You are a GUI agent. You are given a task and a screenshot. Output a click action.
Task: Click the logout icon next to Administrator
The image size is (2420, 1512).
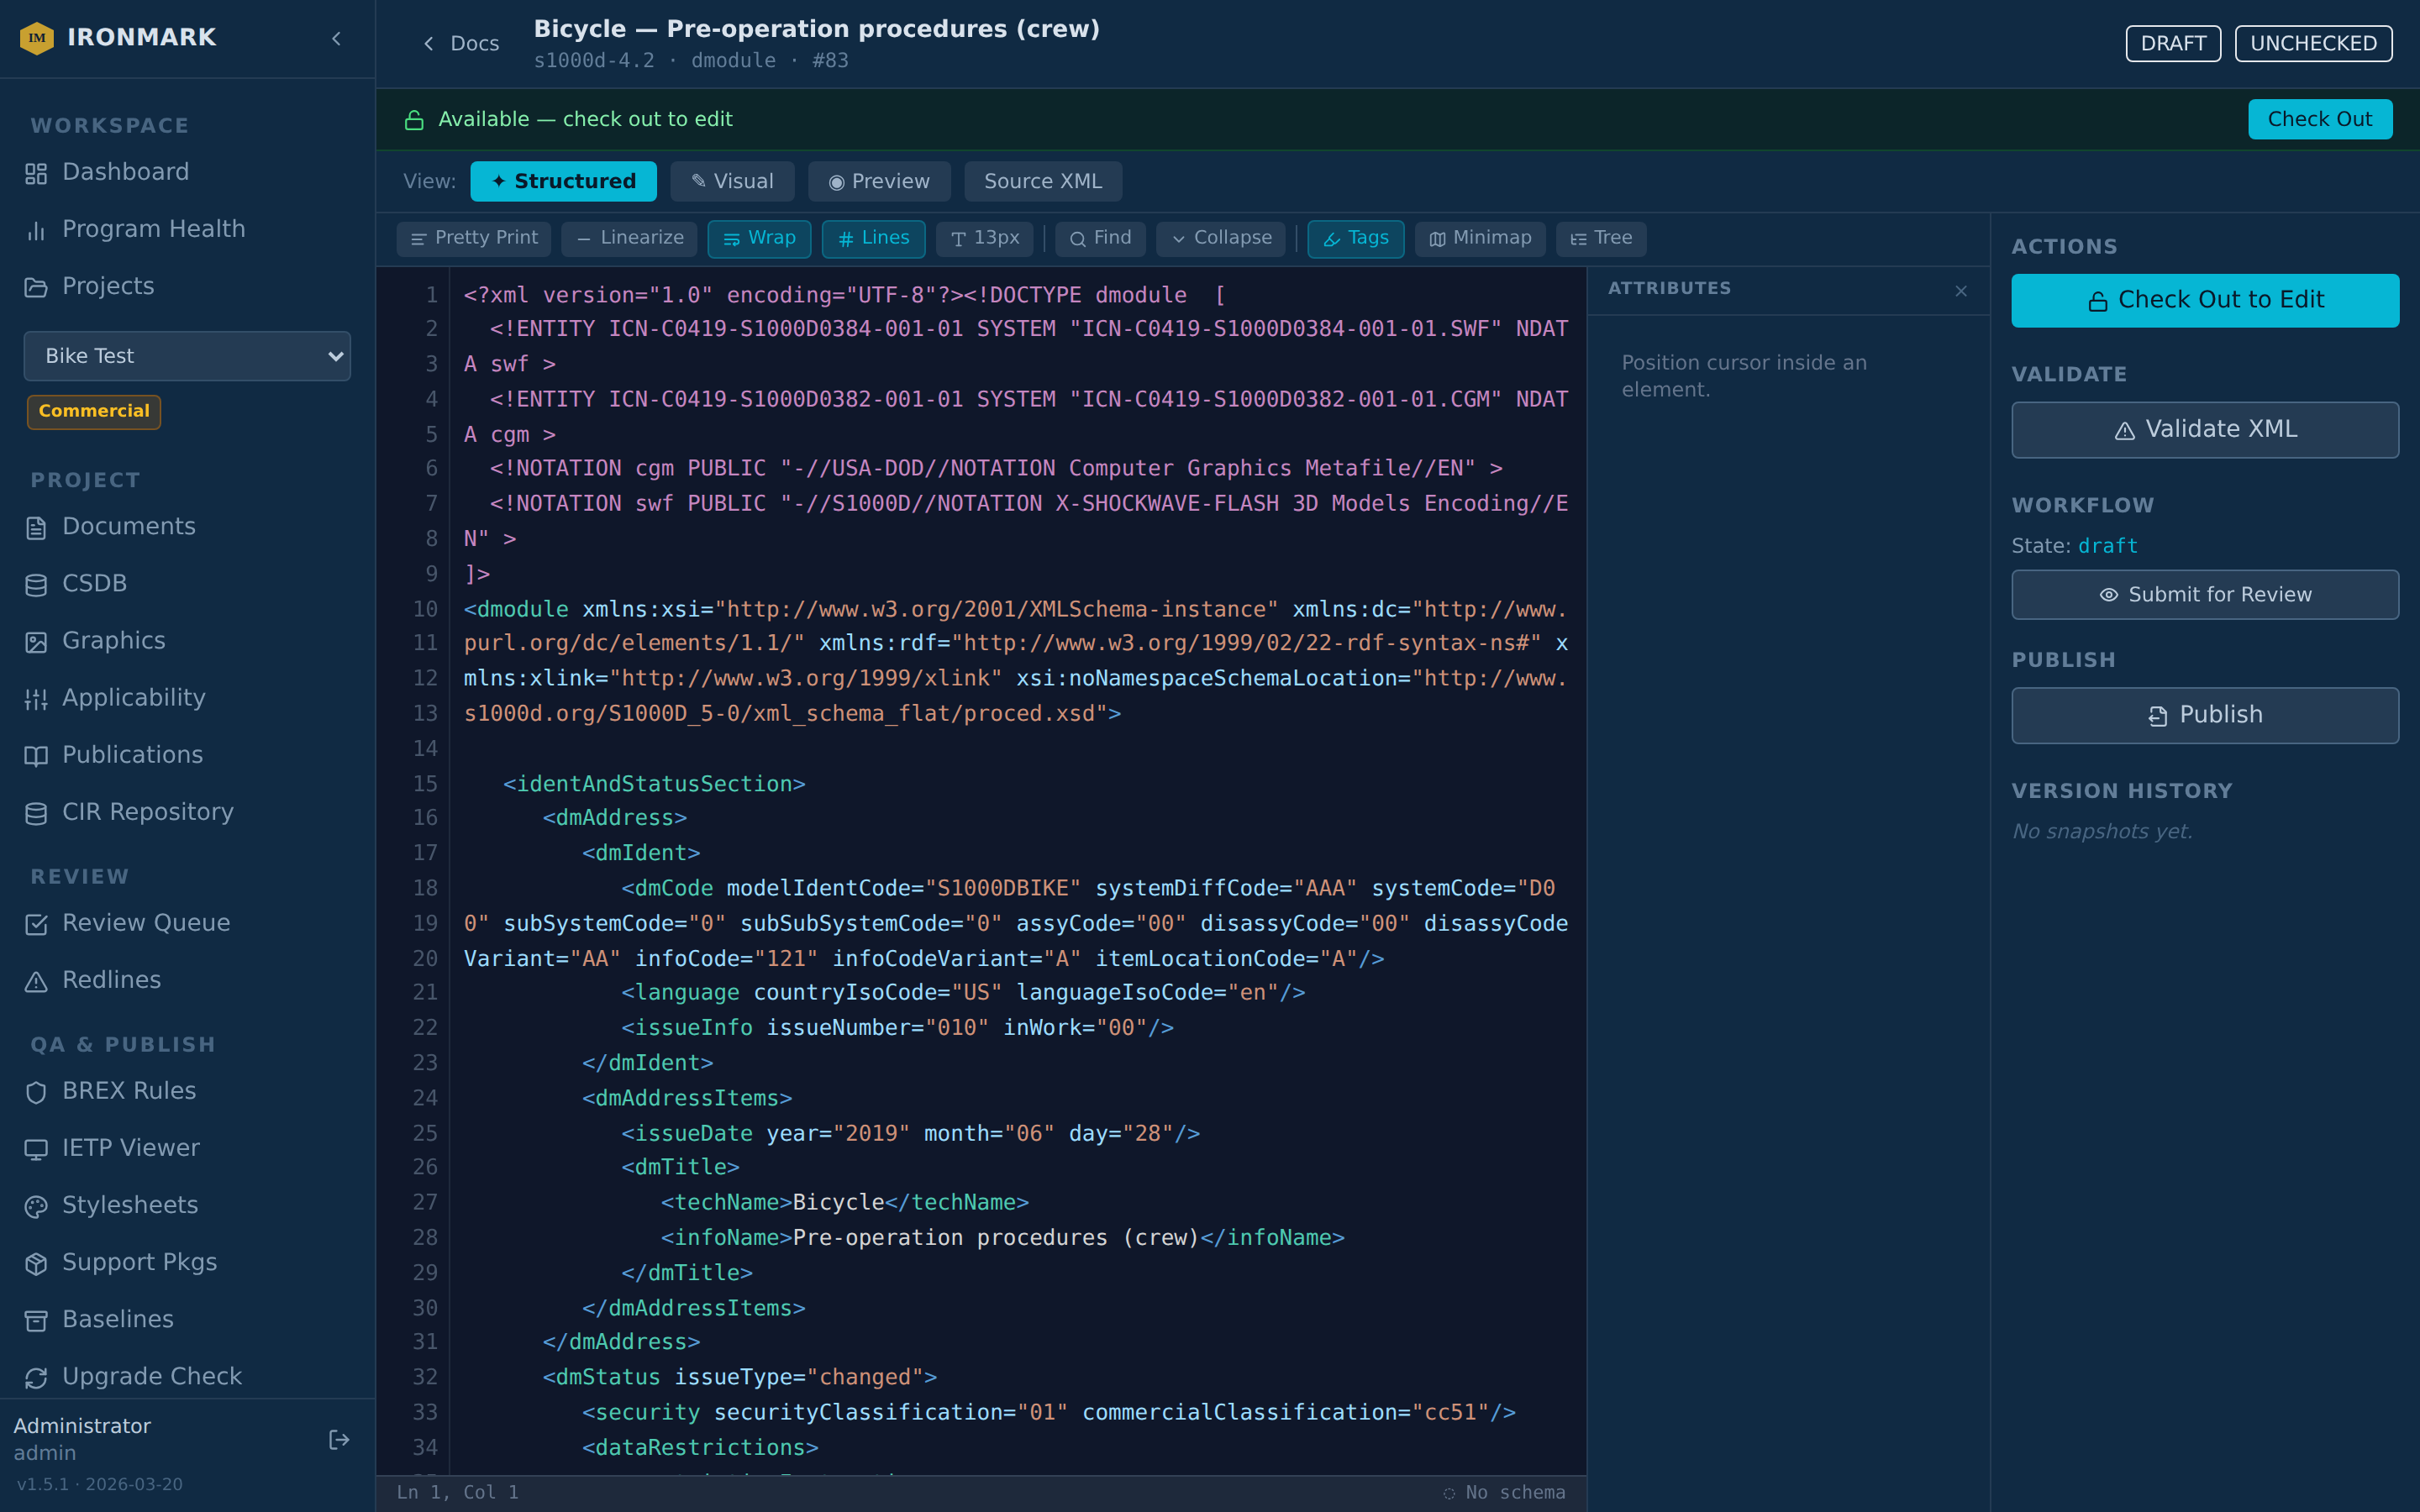[x=339, y=1439]
